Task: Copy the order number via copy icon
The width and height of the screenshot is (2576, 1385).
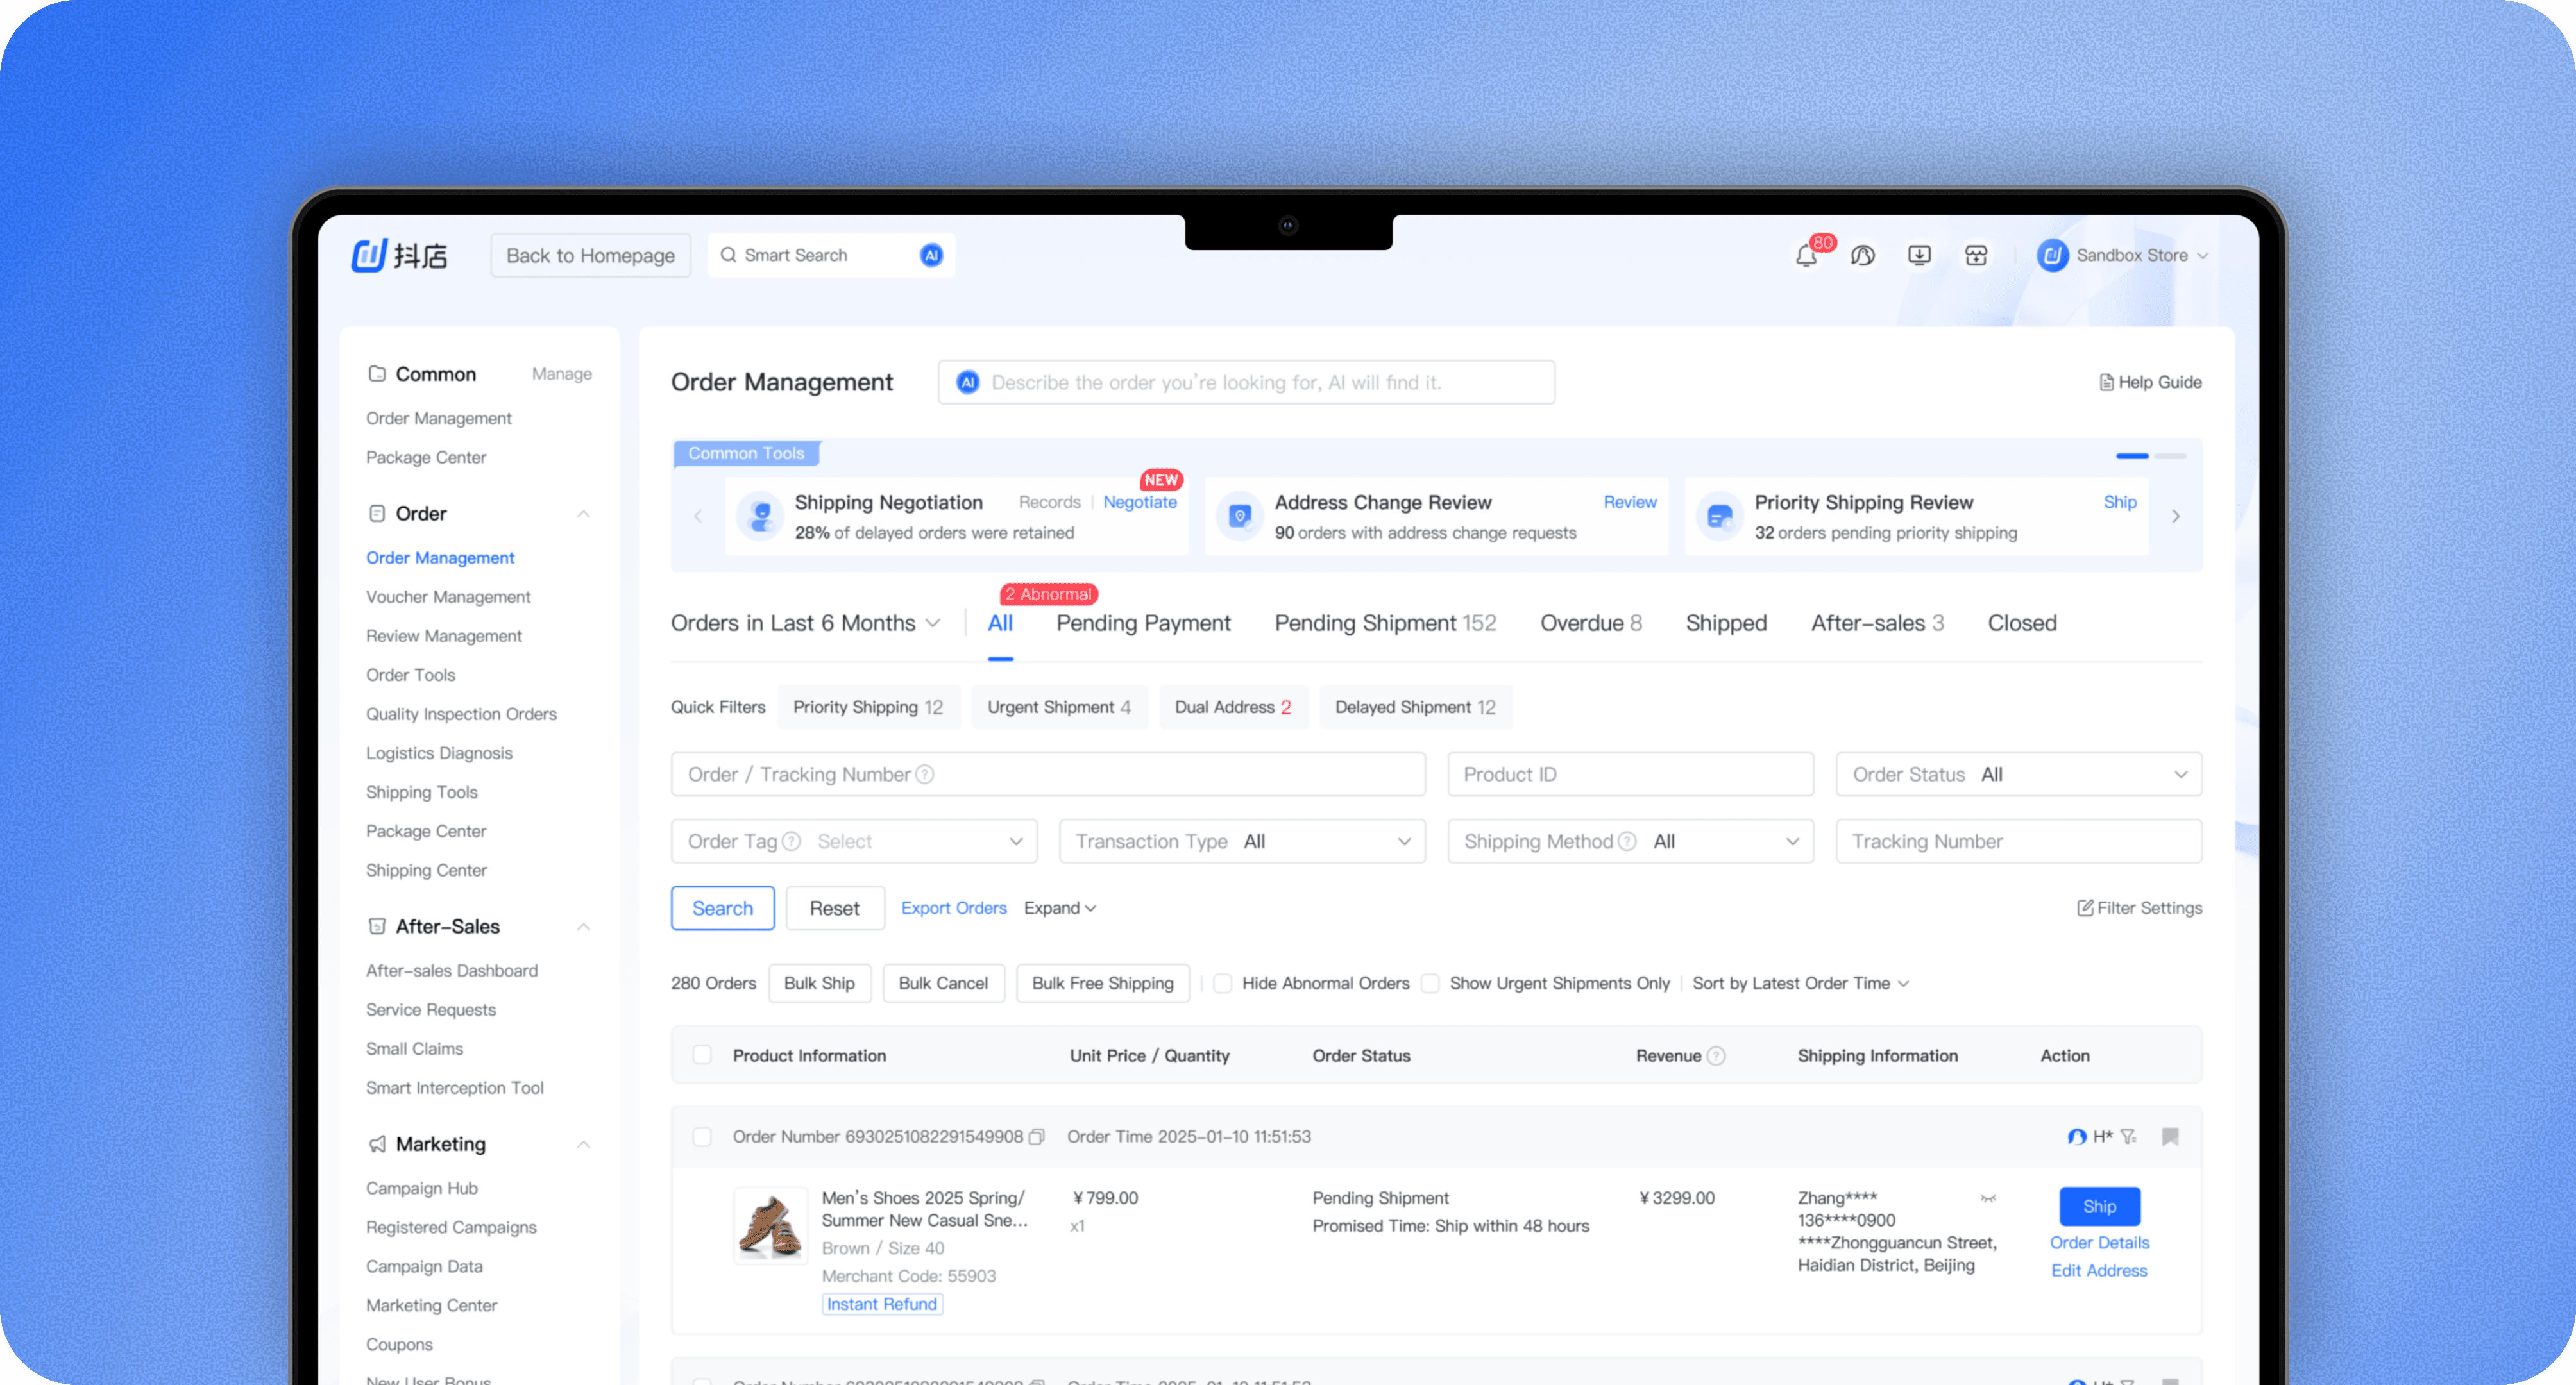Action: [x=1037, y=1137]
